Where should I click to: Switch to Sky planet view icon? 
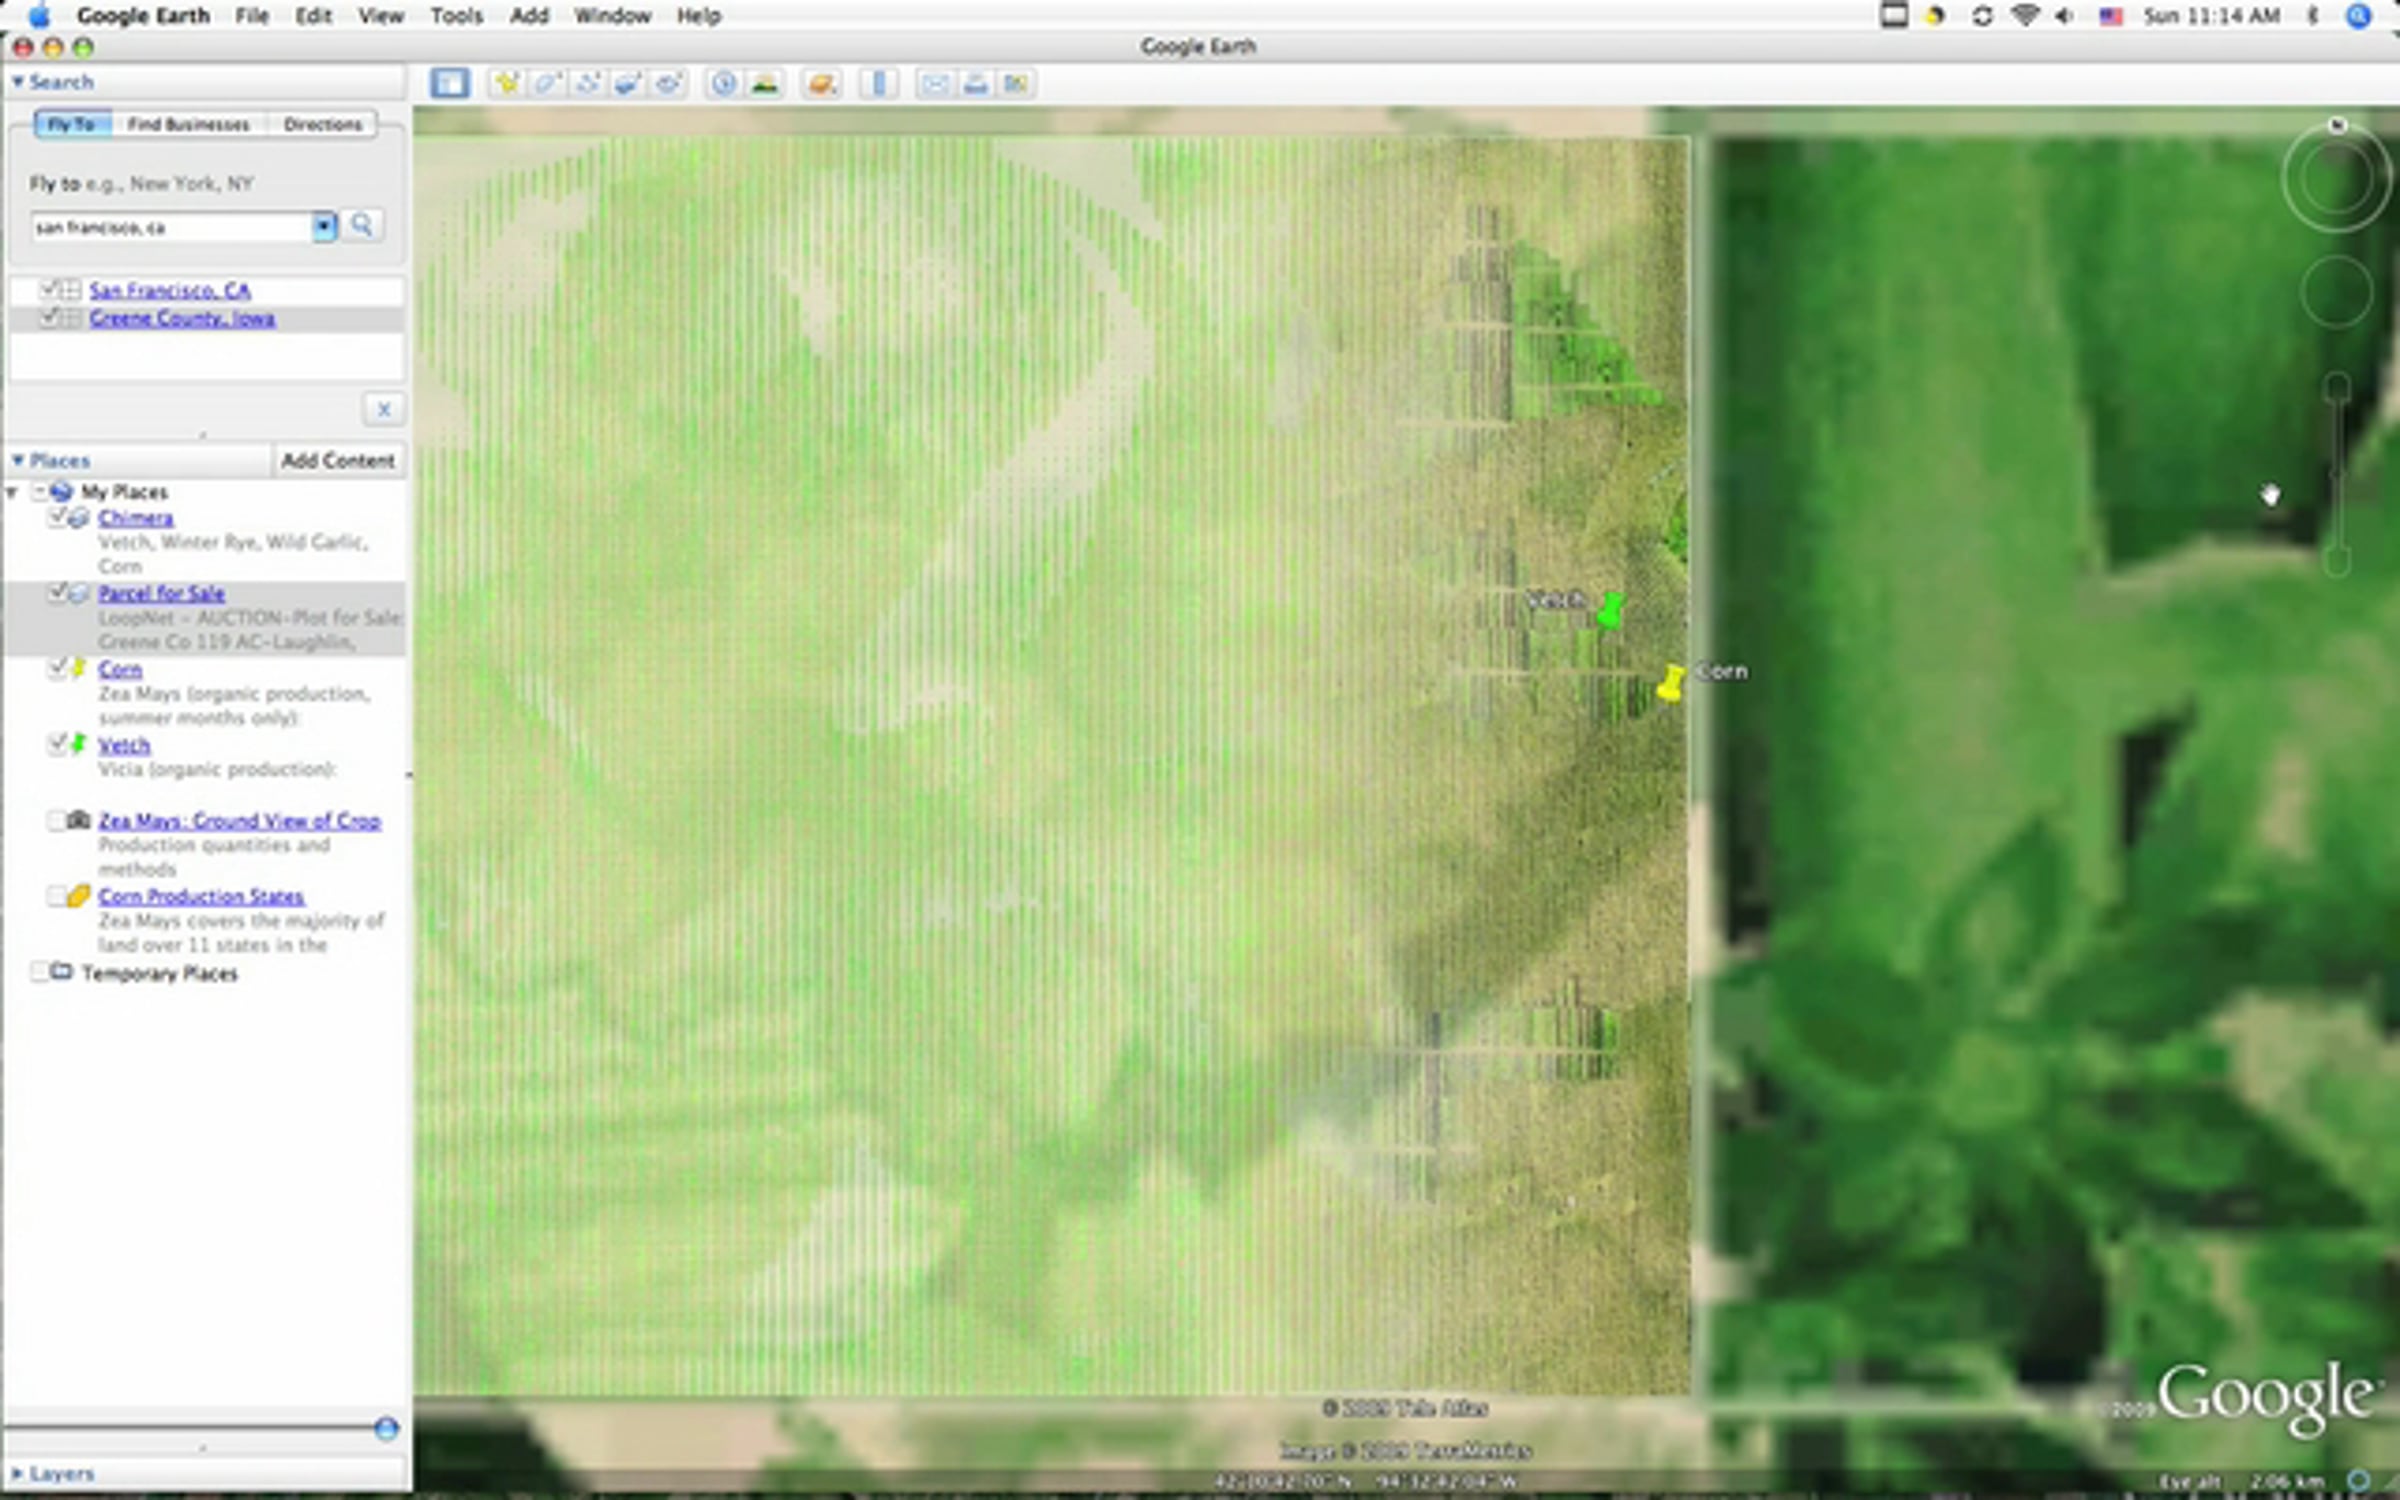coord(821,83)
